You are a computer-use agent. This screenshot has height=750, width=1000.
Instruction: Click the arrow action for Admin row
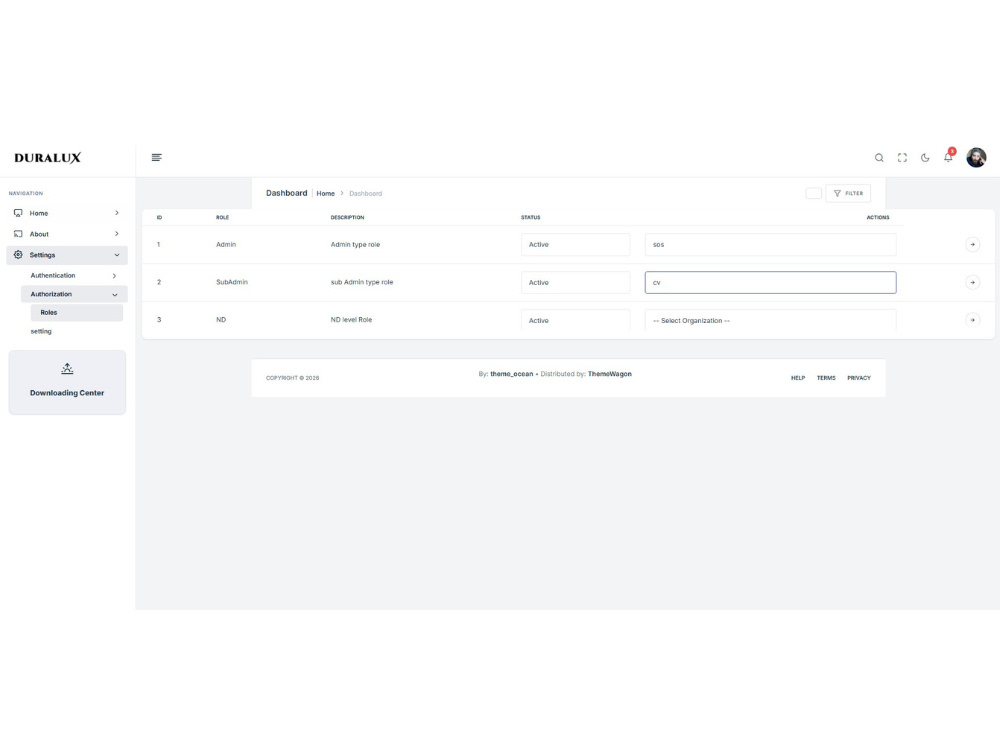click(x=972, y=244)
